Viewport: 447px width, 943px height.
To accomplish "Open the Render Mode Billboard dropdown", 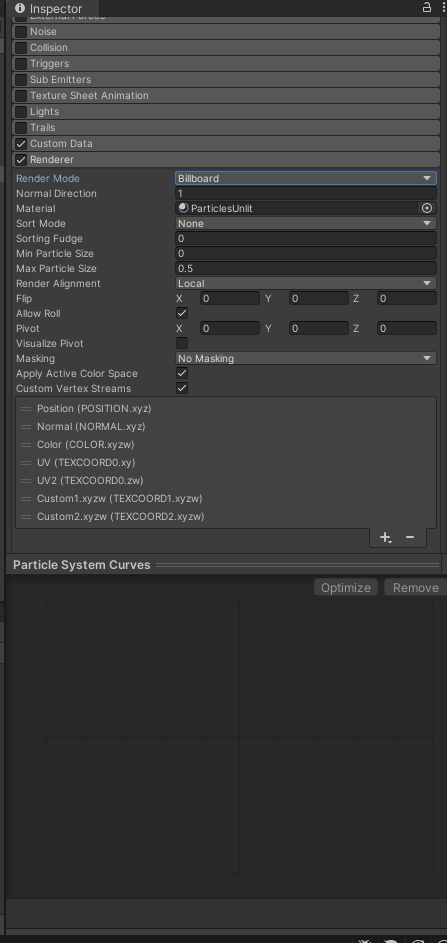I will tap(306, 178).
